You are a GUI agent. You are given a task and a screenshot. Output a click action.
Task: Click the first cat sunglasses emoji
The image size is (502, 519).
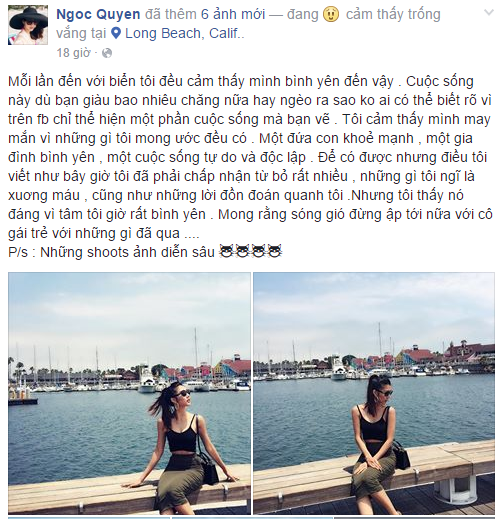coord(227,251)
